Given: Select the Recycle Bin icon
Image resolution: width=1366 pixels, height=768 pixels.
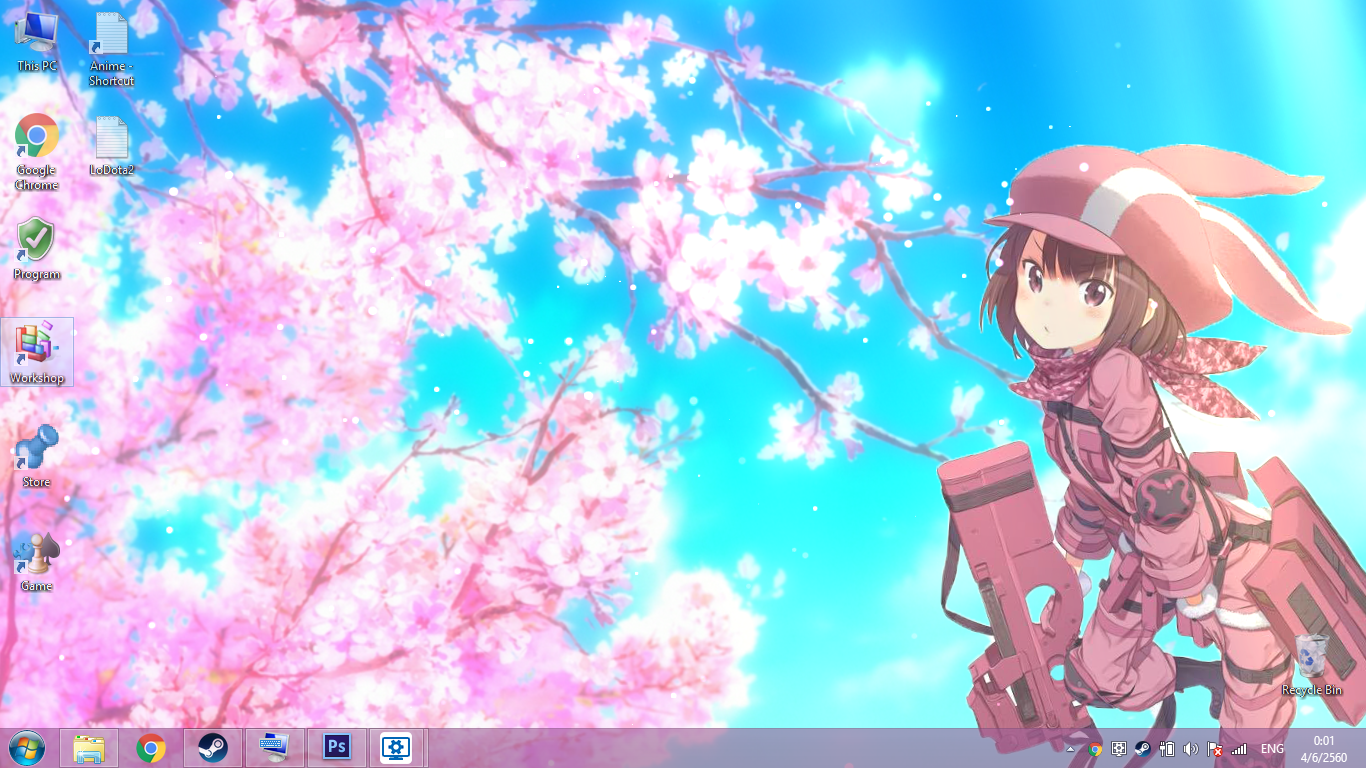Looking at the screenshot, I should click(x=1312, y=660).
